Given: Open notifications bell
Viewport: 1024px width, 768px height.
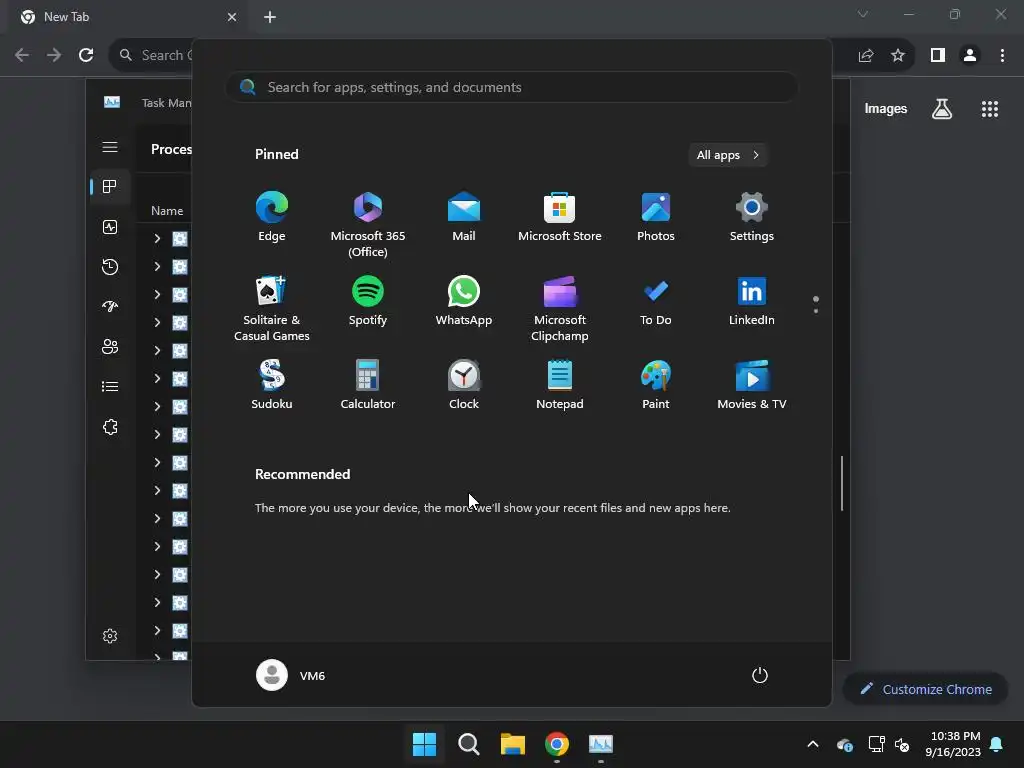Looking at the screenshot, I should [997, 744].
